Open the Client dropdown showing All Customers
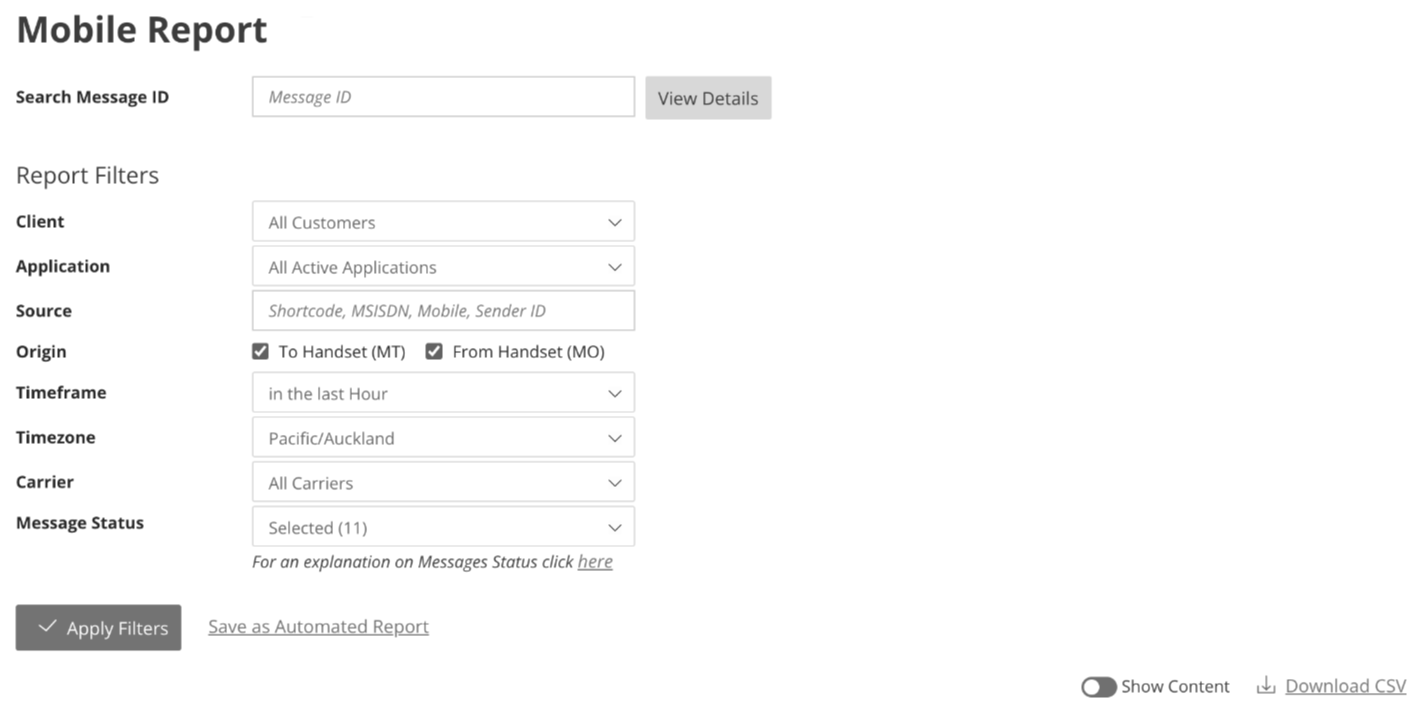Viewport: 1421px width, 703px height. pos(443,222)
